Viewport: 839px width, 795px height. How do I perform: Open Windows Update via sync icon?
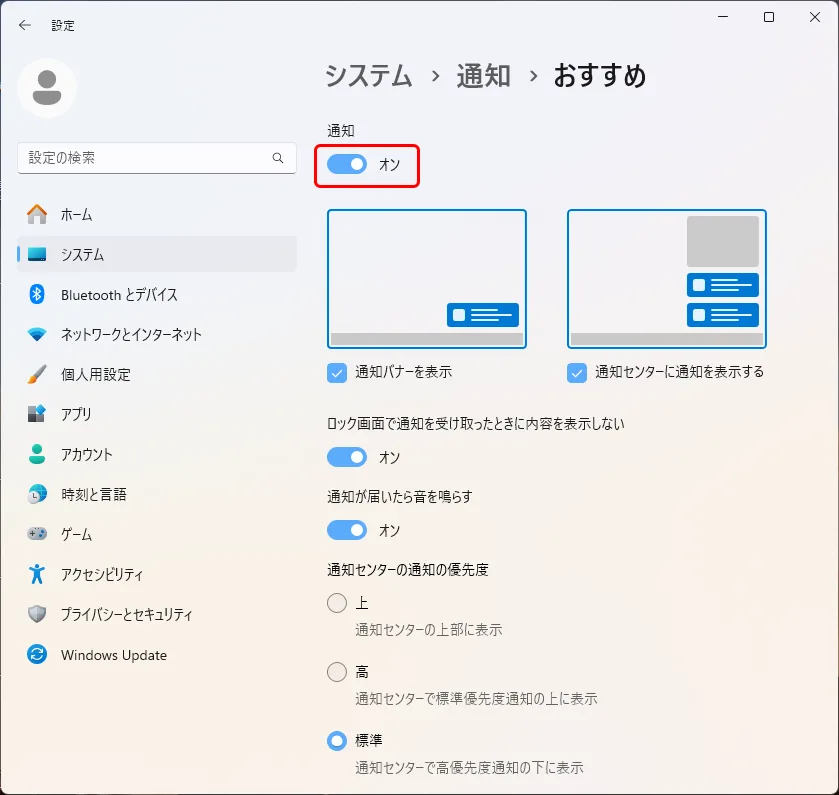pos(37,654)
